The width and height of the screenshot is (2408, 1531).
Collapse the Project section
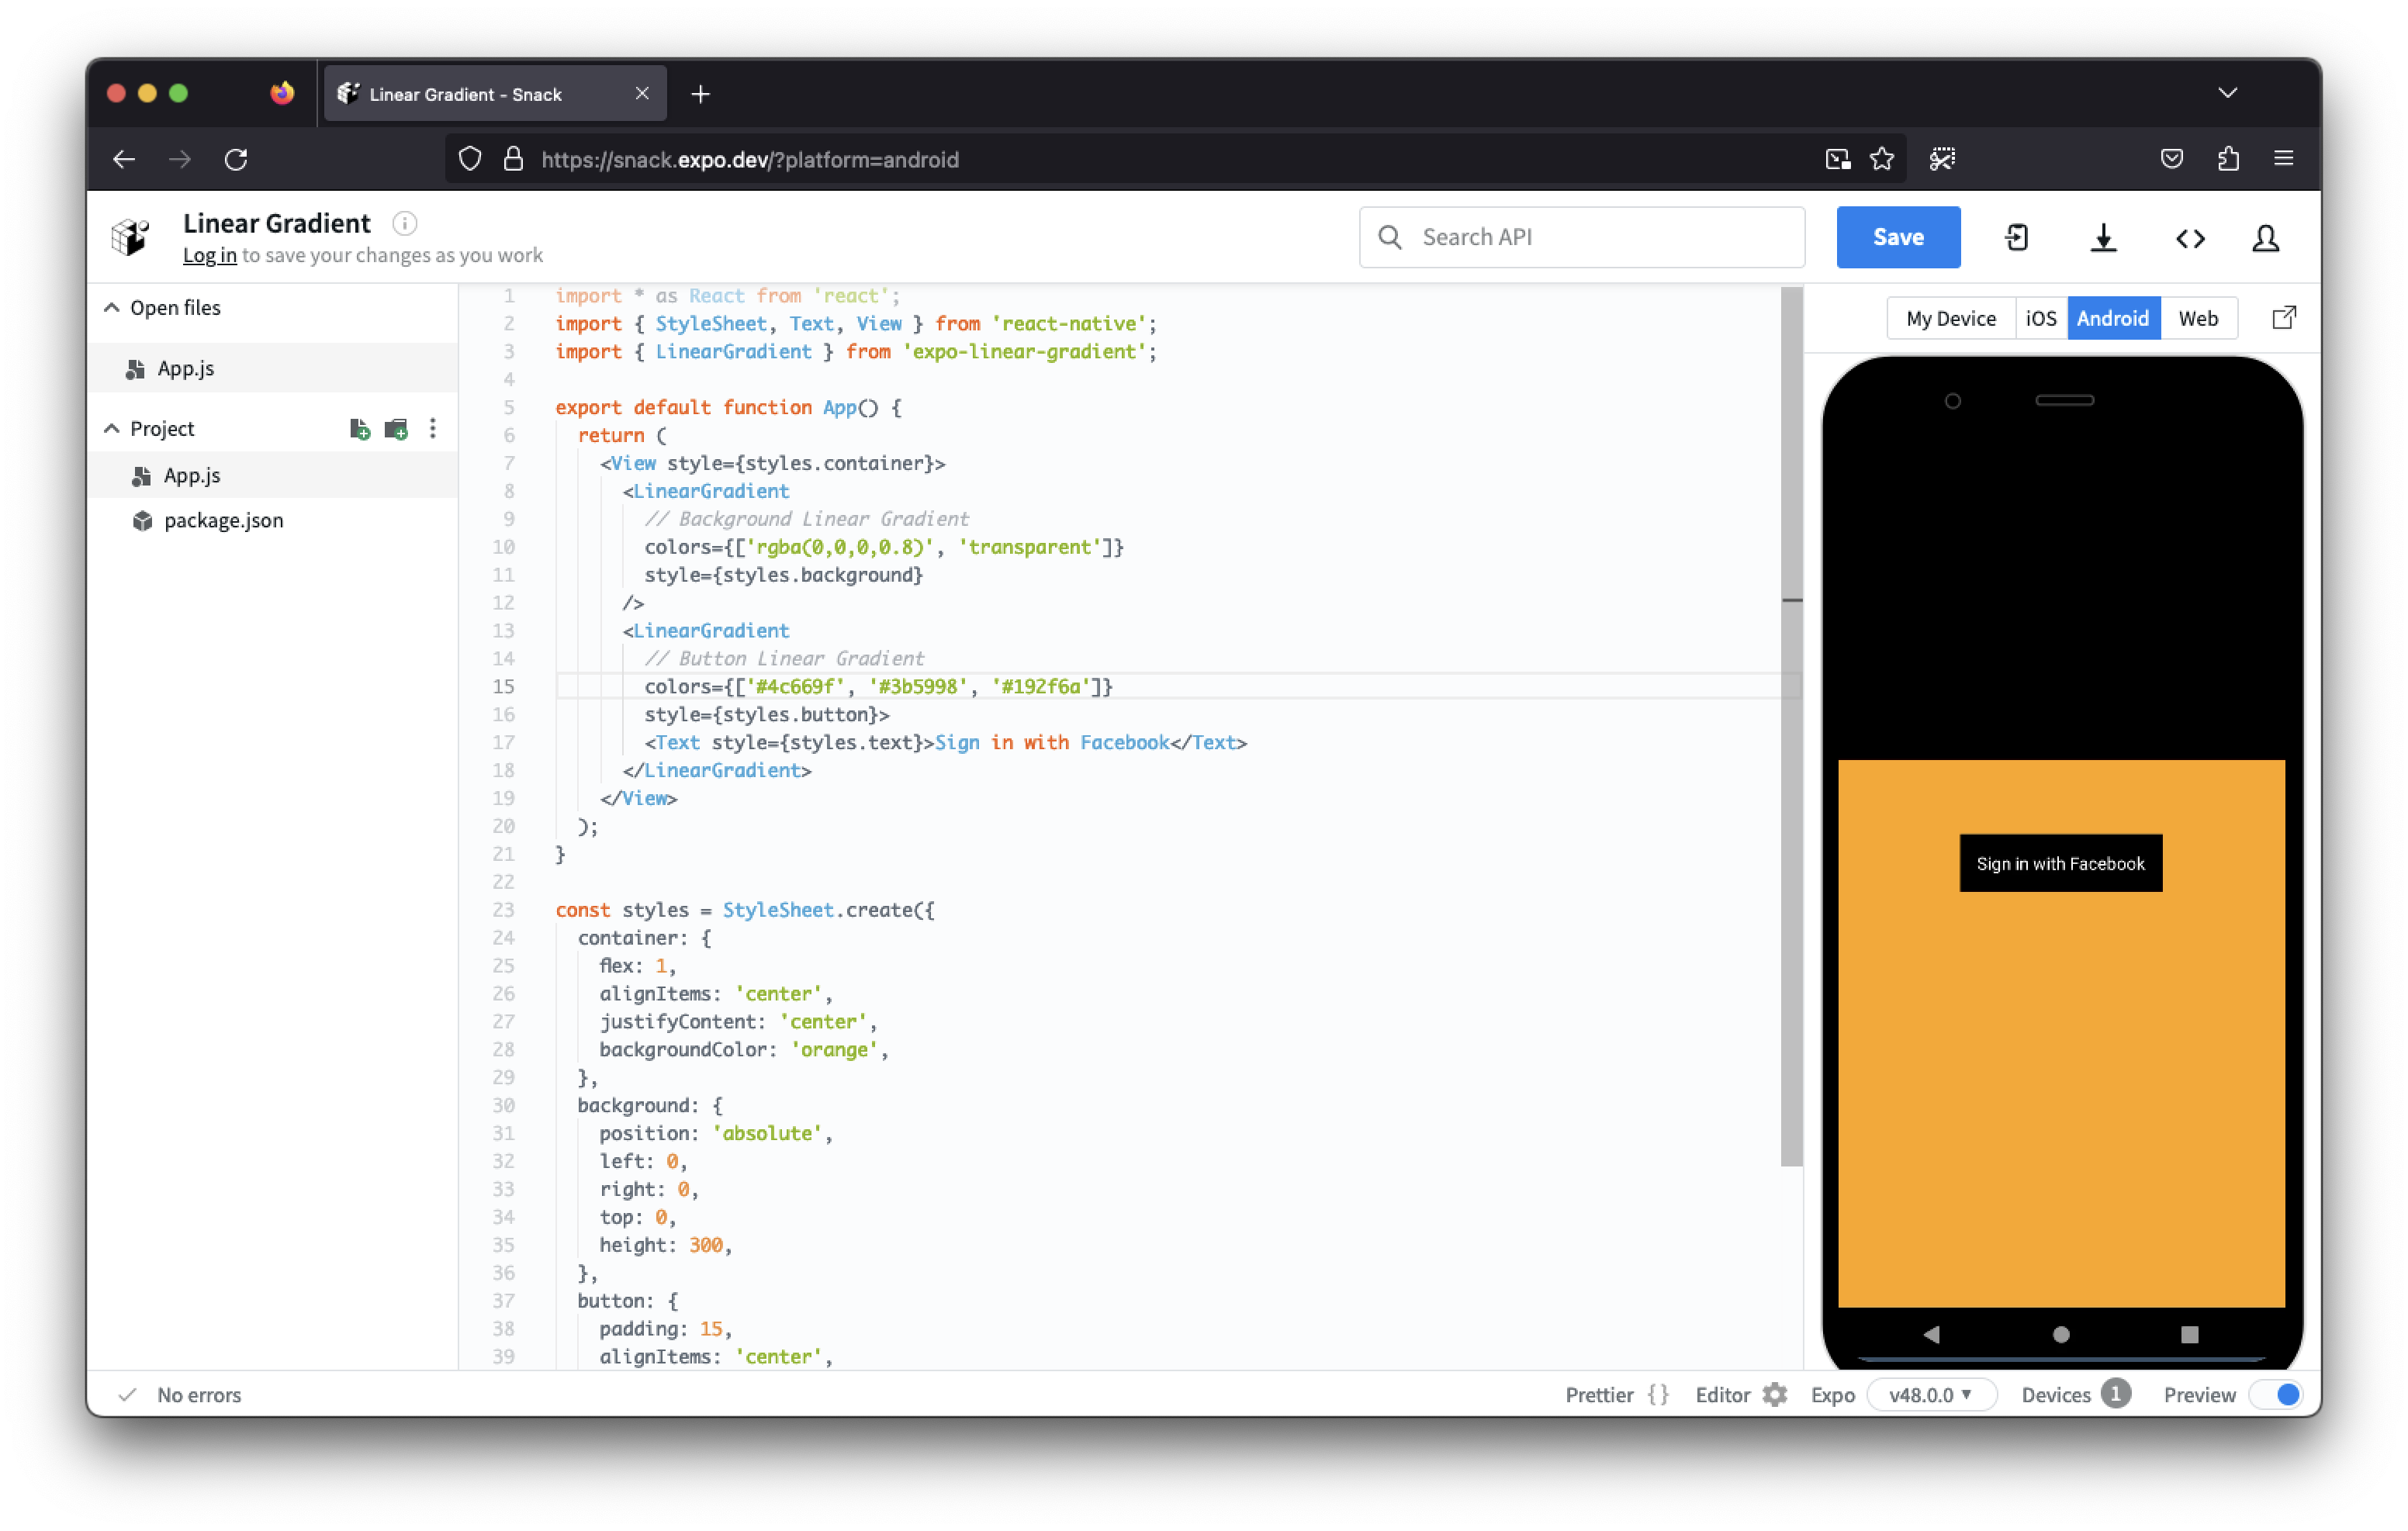(112, 429)
